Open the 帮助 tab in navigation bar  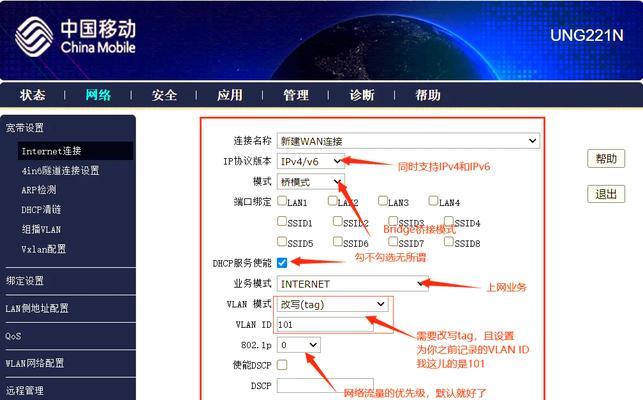pyautogui.click(x=428, y=95)
